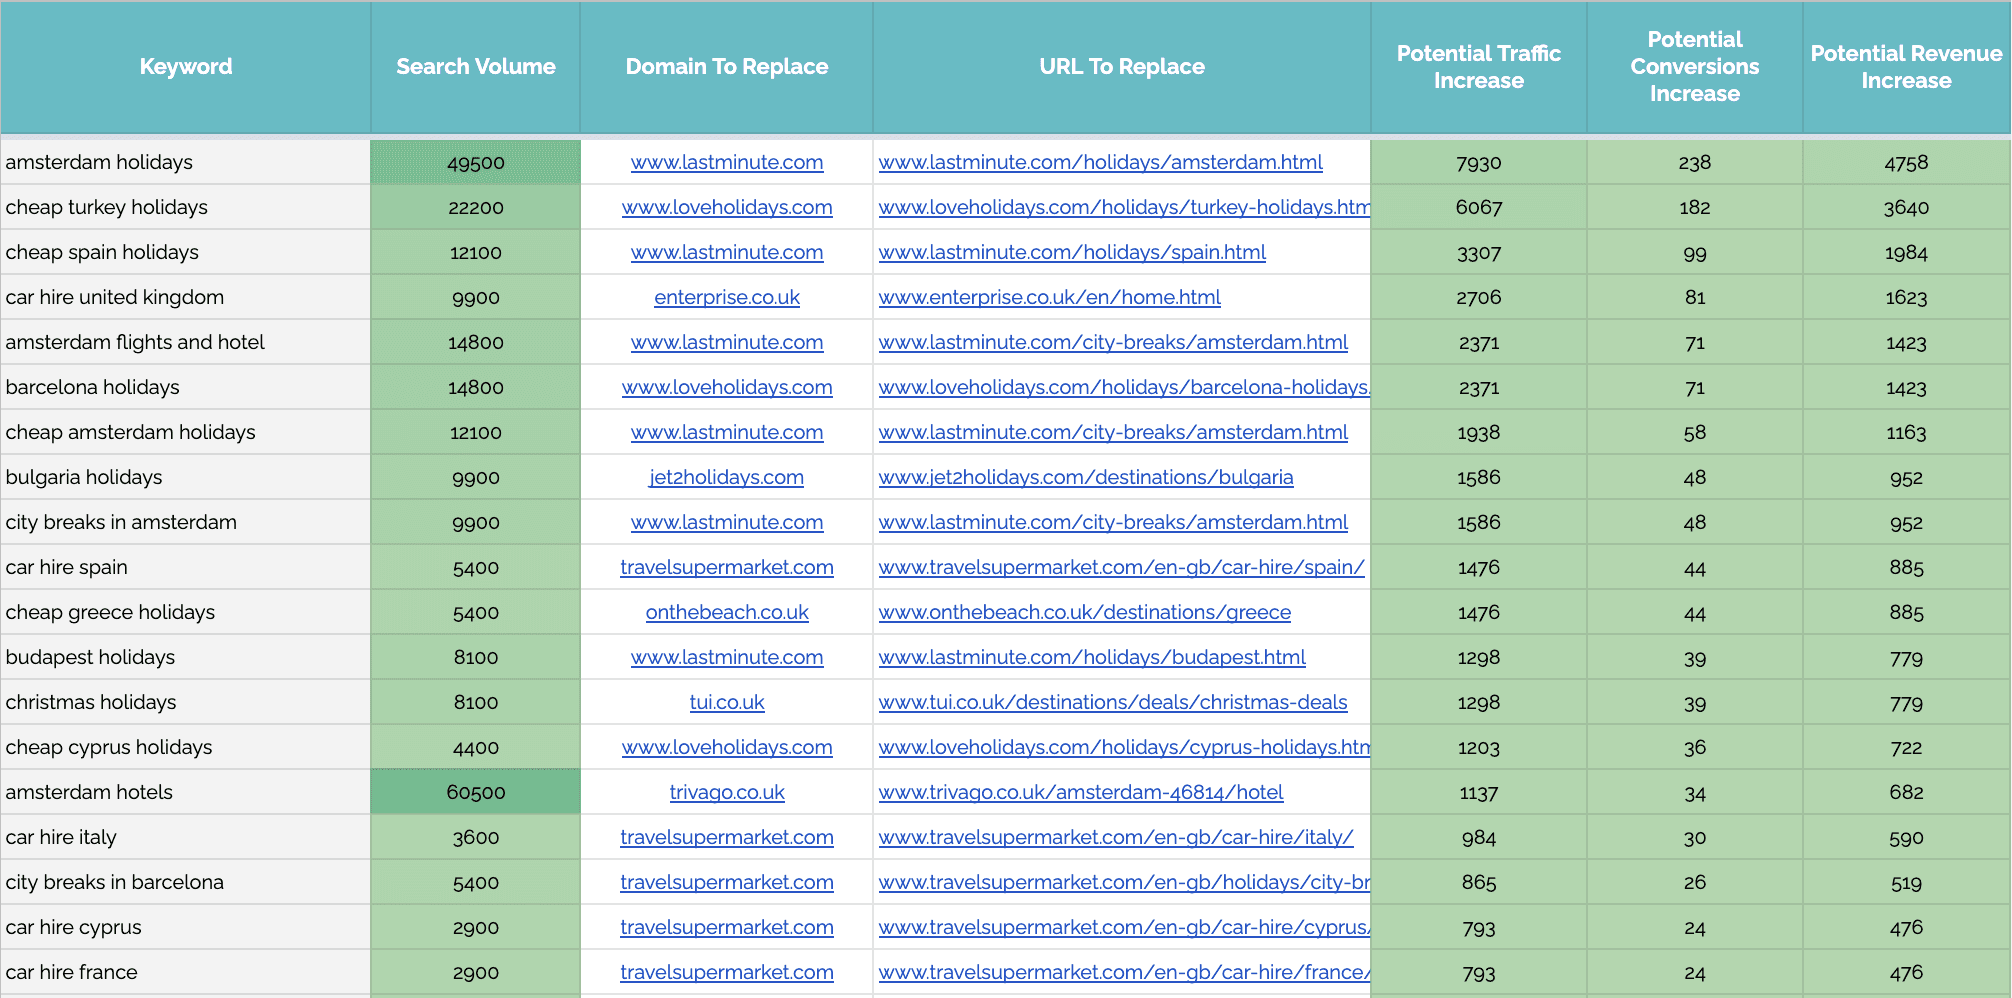Select traffic increase value 7930
Image resolution: width=2012 pixels, height=998 pixels.
point(1478,162)
